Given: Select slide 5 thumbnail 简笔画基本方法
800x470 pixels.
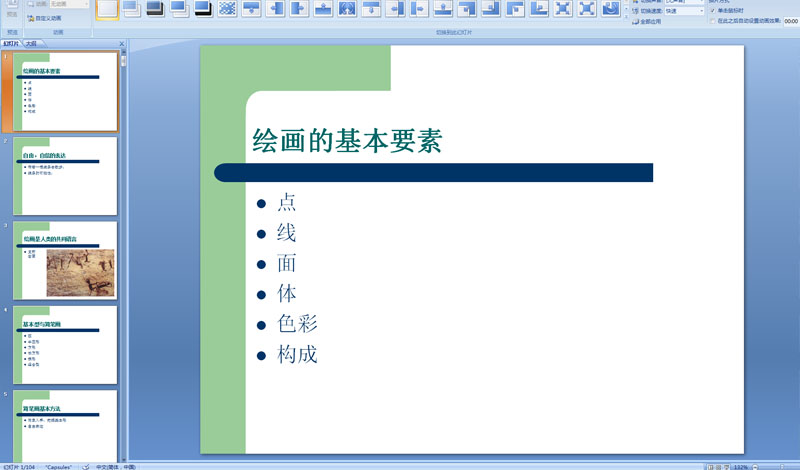Looking at the screenshot, I should point(65,426).
